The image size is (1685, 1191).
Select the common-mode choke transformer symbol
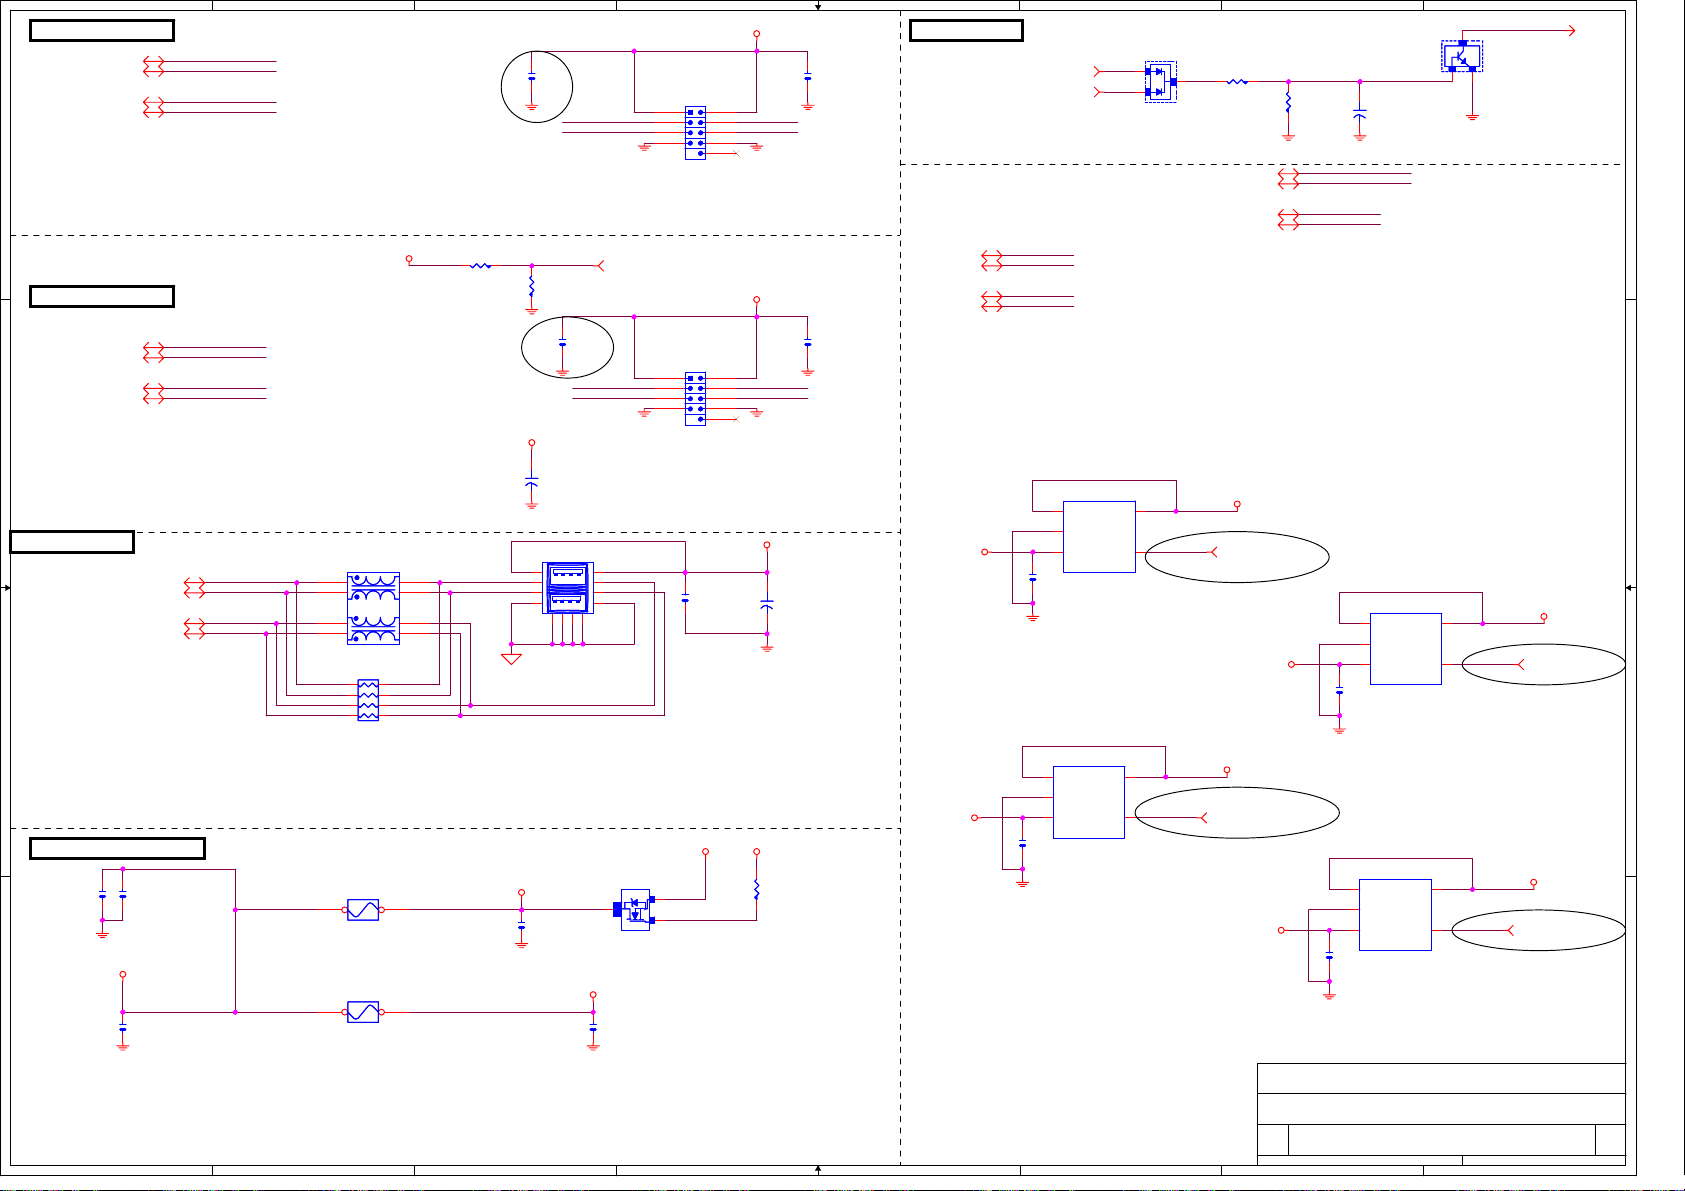tap(373, 608)
